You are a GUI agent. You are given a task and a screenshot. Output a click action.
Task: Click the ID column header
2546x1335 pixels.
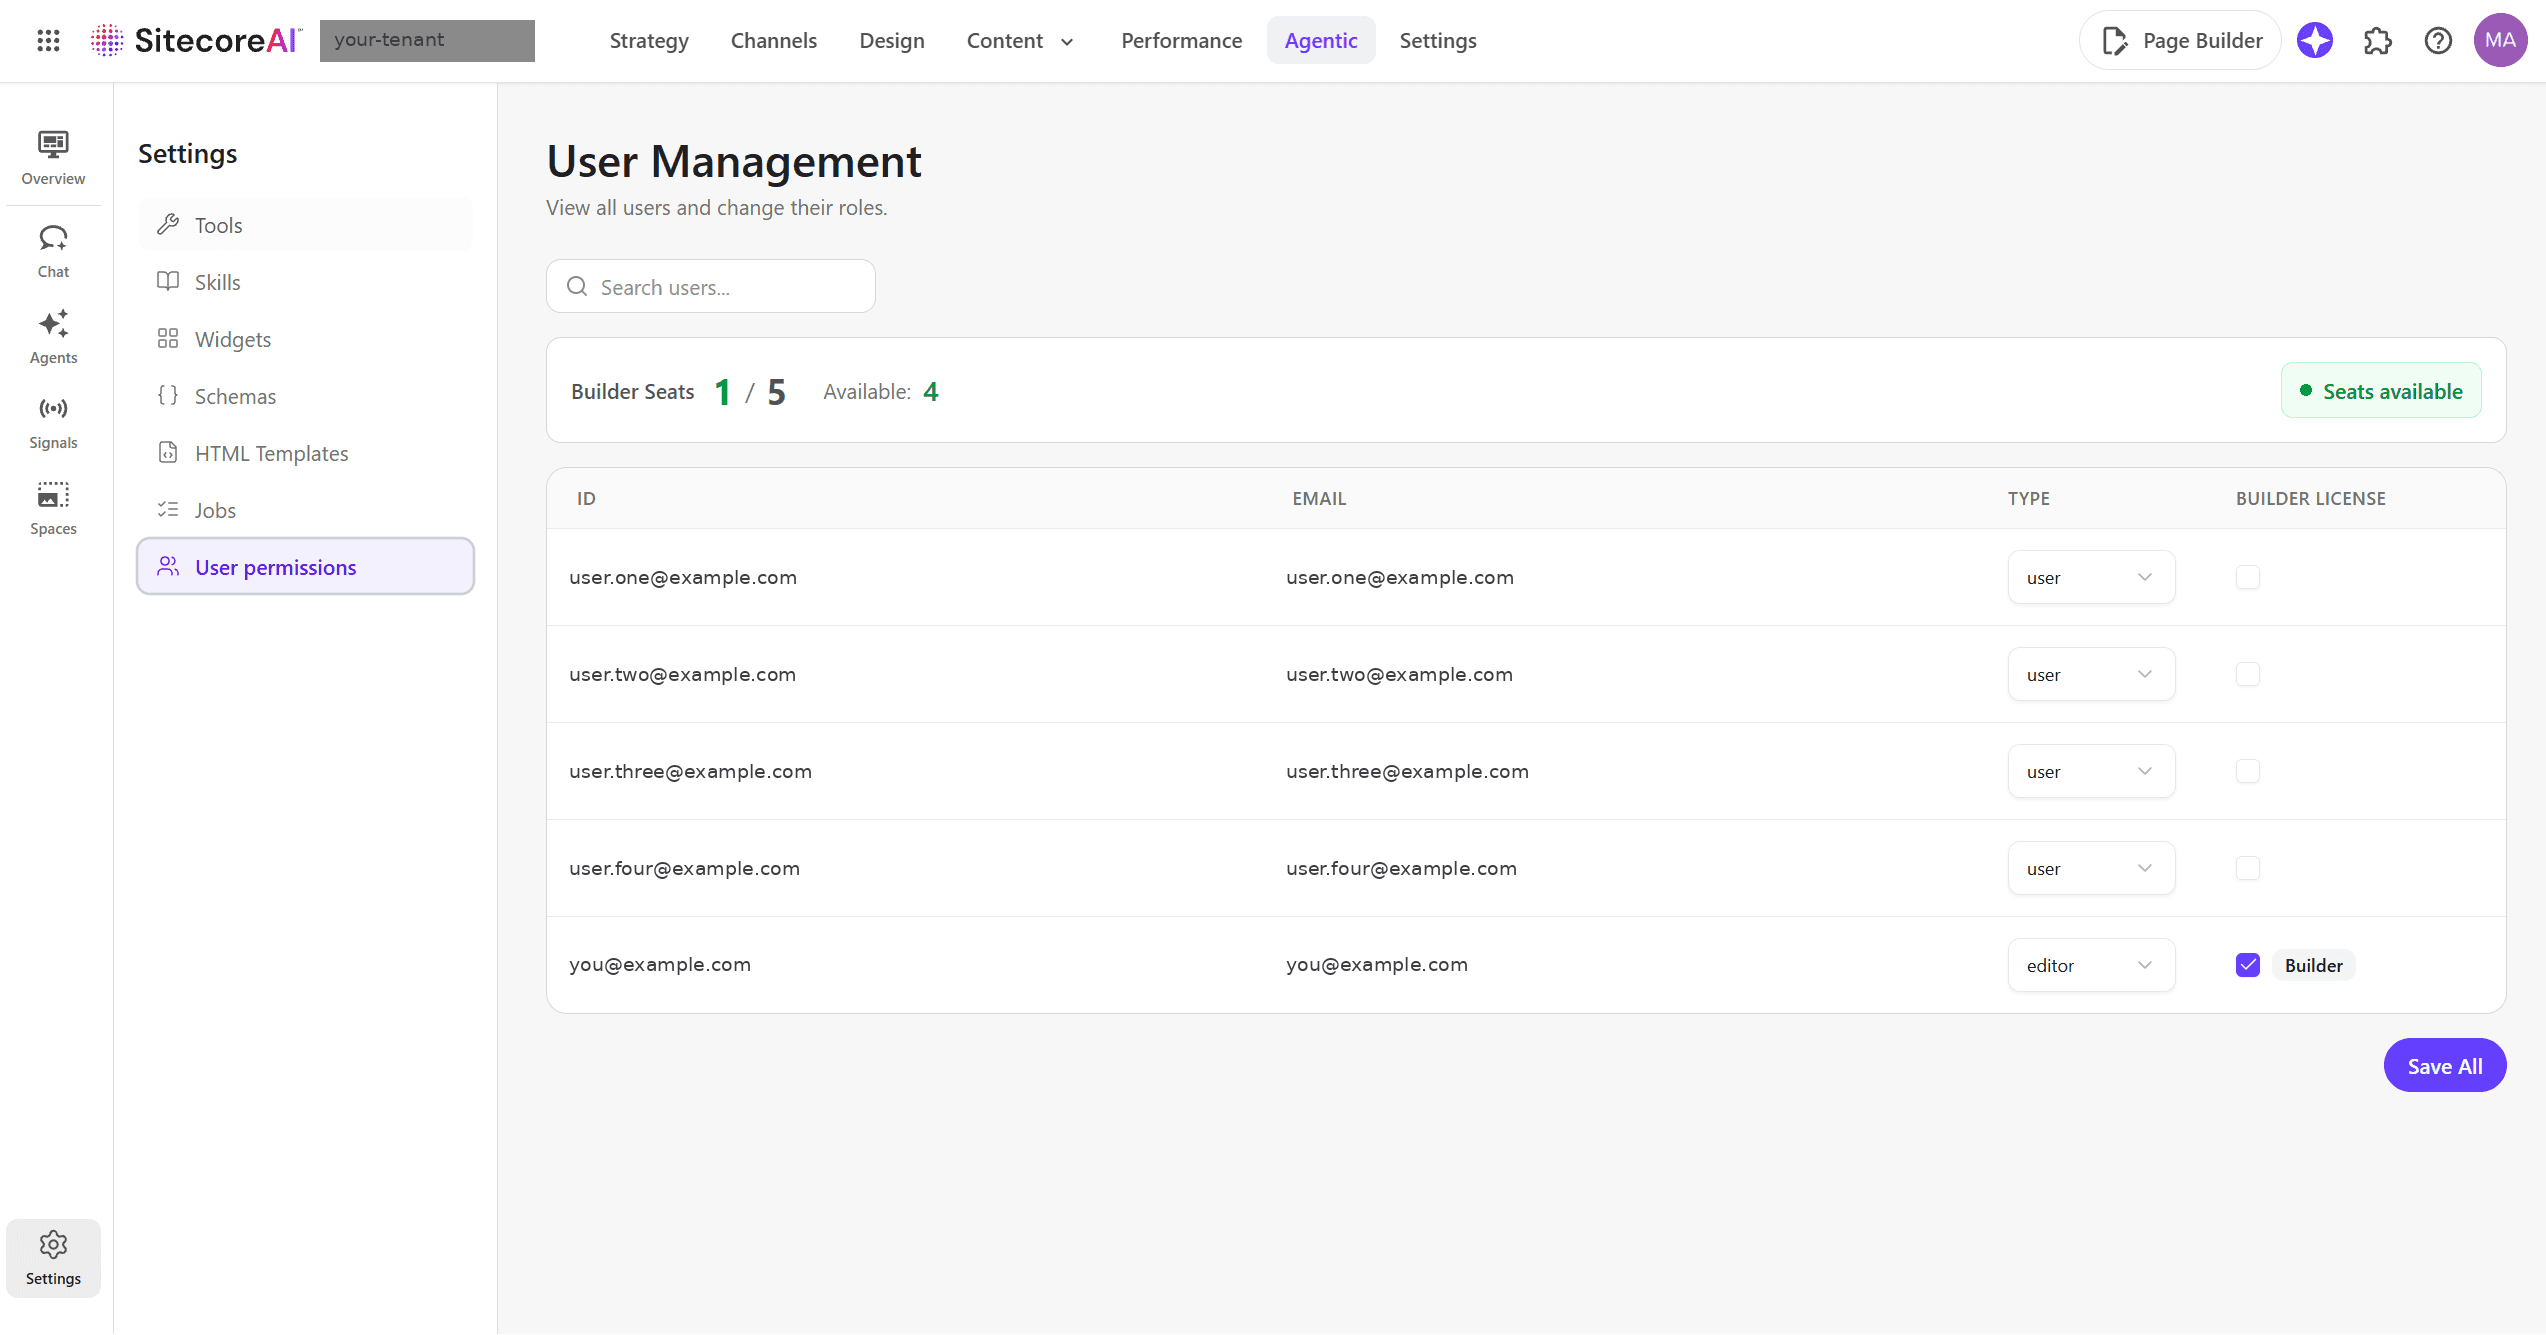click(586, 498)
